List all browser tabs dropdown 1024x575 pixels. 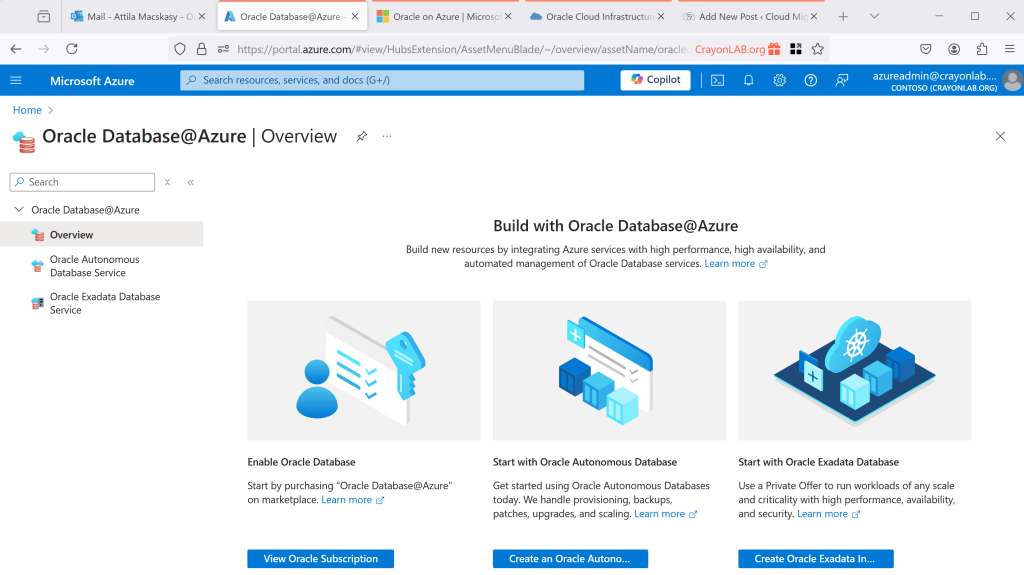tap(874, 16)
